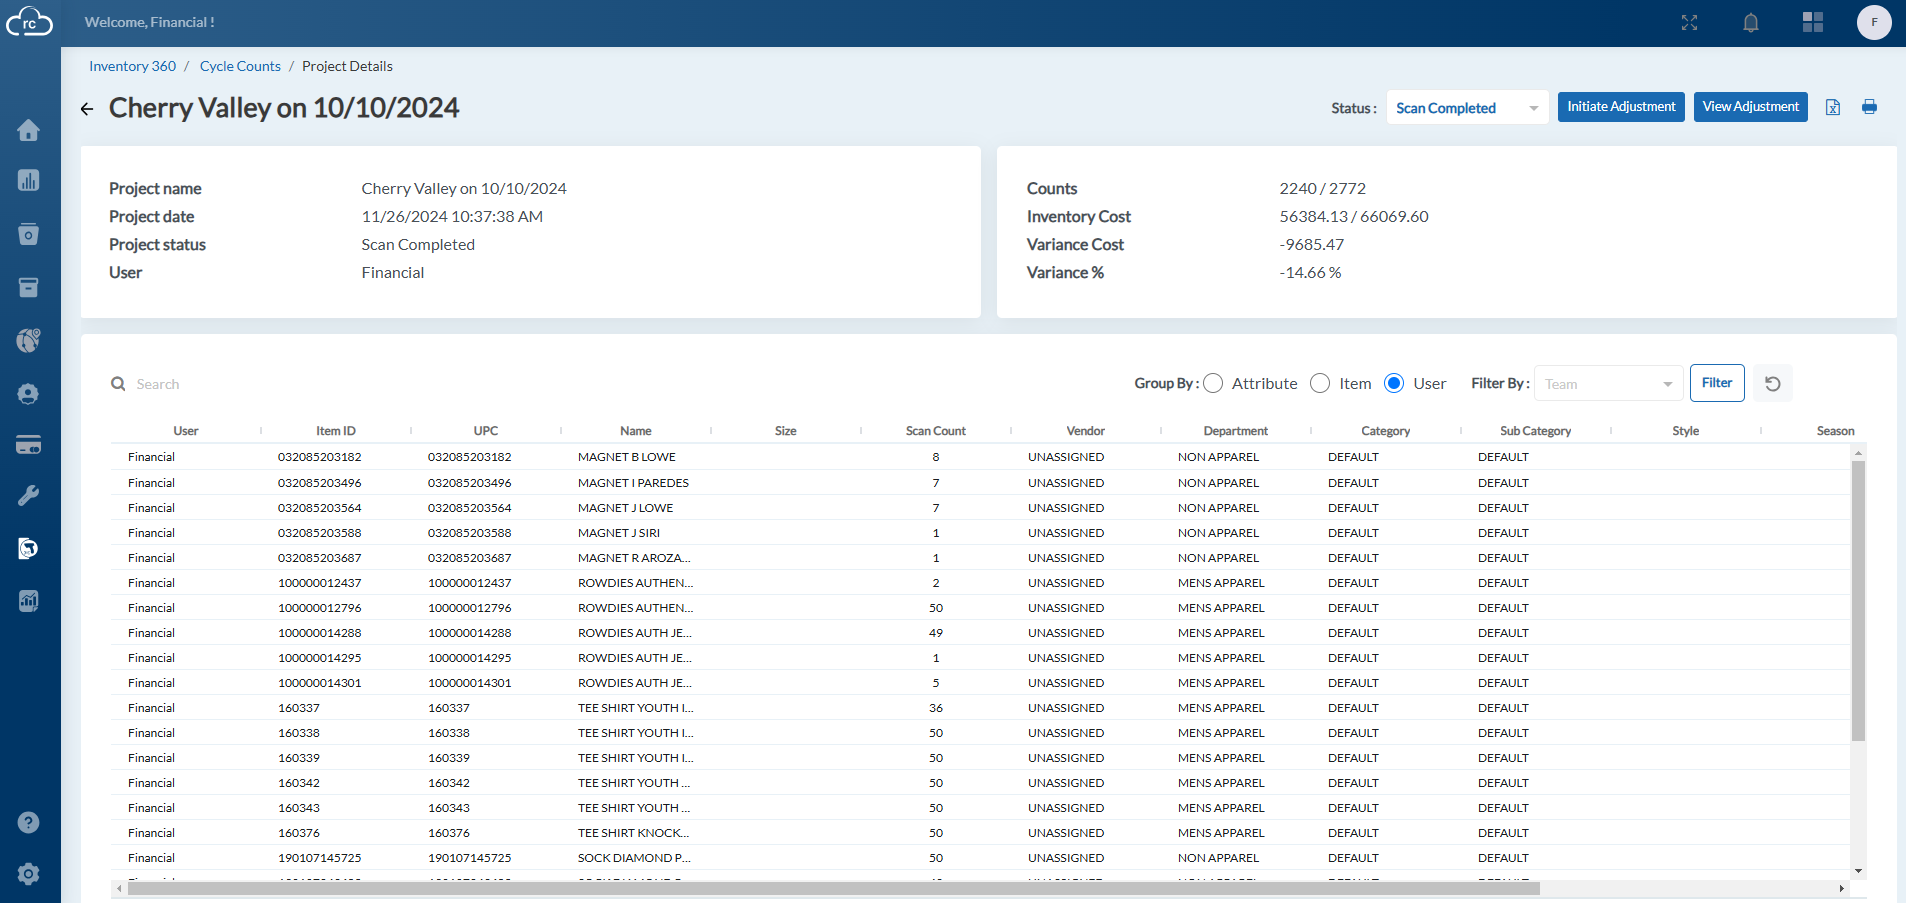Open the user avatar F menu
Viewport: 1906px width, 903px height.
coord(1874,22)
